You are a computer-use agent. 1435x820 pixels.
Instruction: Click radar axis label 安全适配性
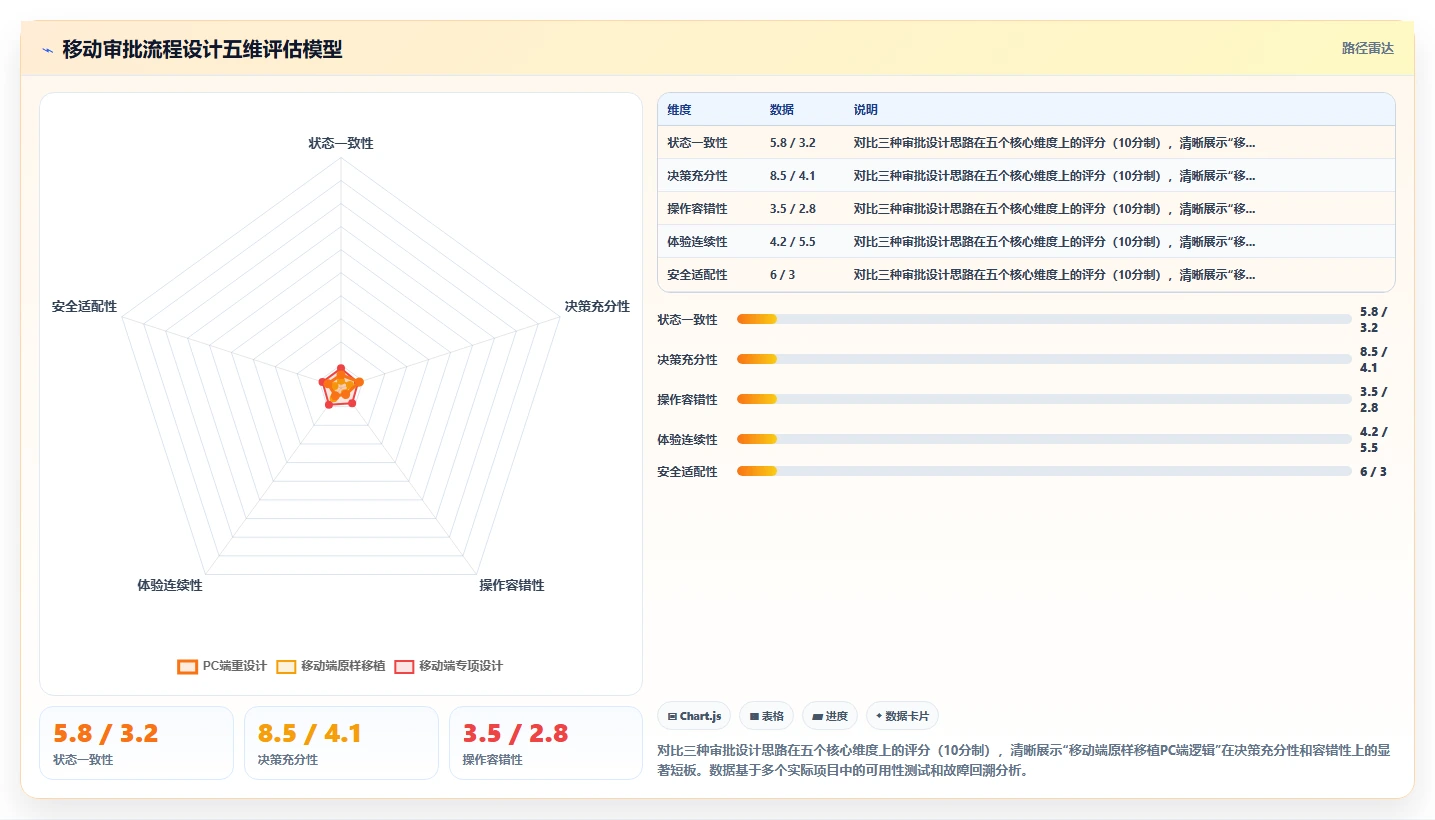[84, 307]
